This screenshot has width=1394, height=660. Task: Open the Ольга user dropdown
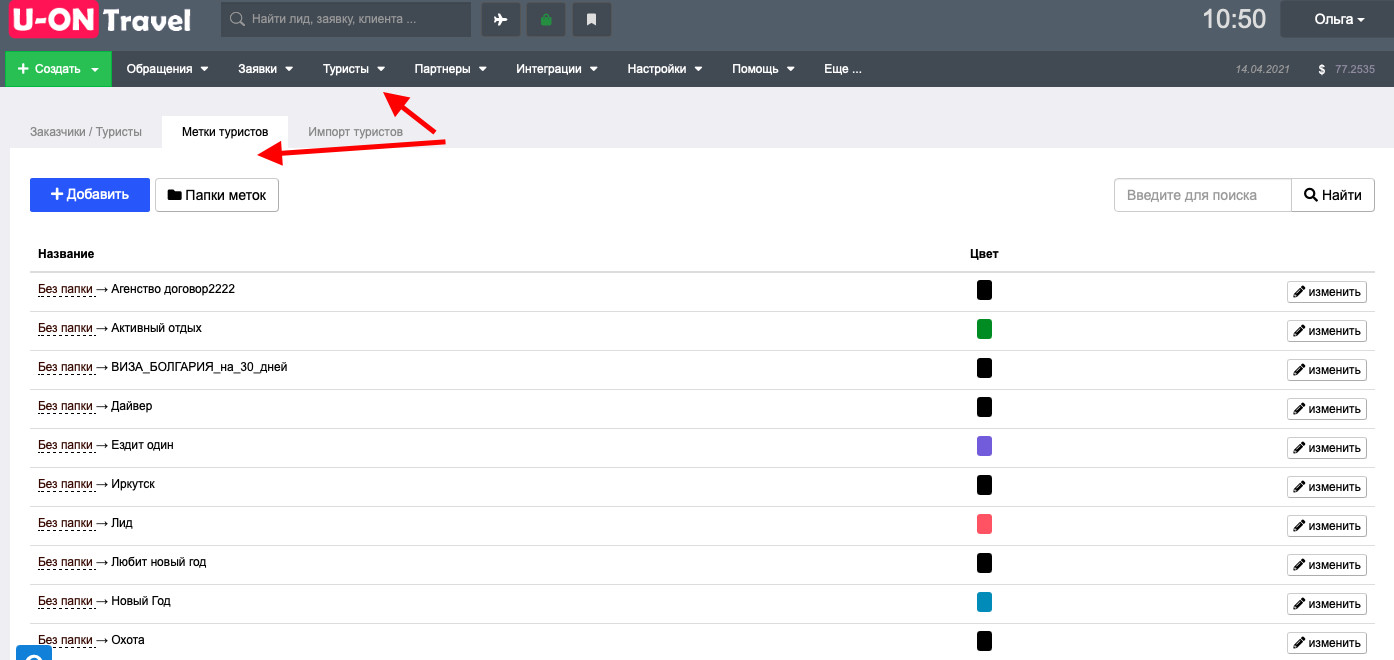1338,19
